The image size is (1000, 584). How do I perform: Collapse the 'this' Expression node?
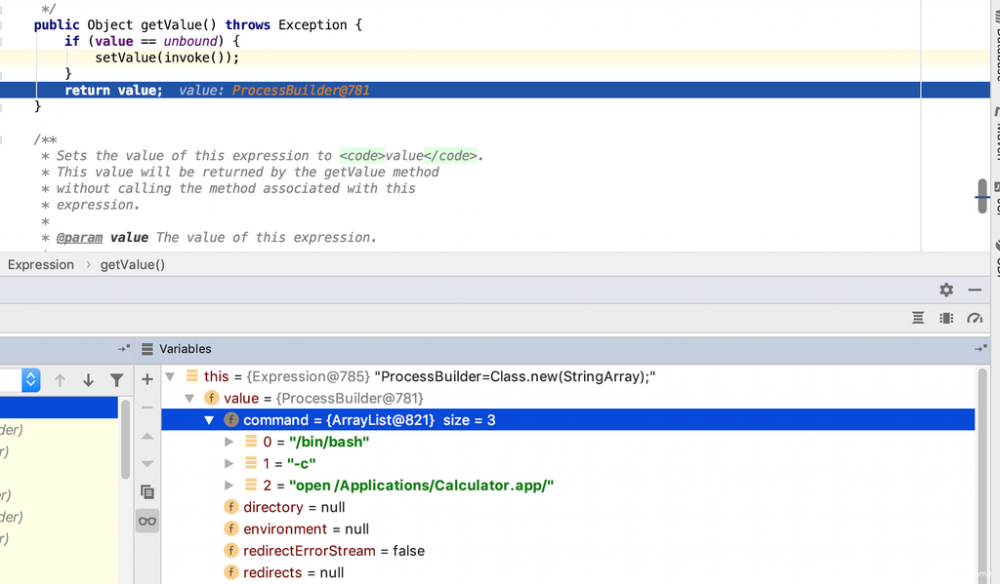(x=169, y=377)
